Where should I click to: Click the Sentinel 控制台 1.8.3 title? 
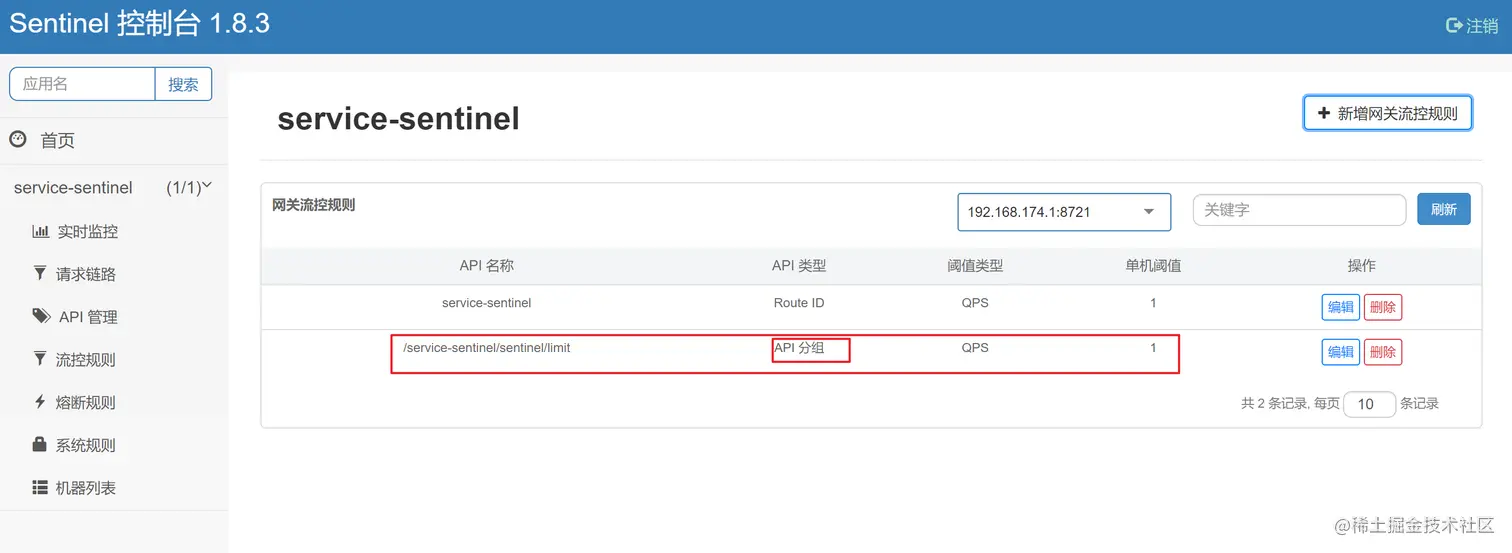(139, 24)
